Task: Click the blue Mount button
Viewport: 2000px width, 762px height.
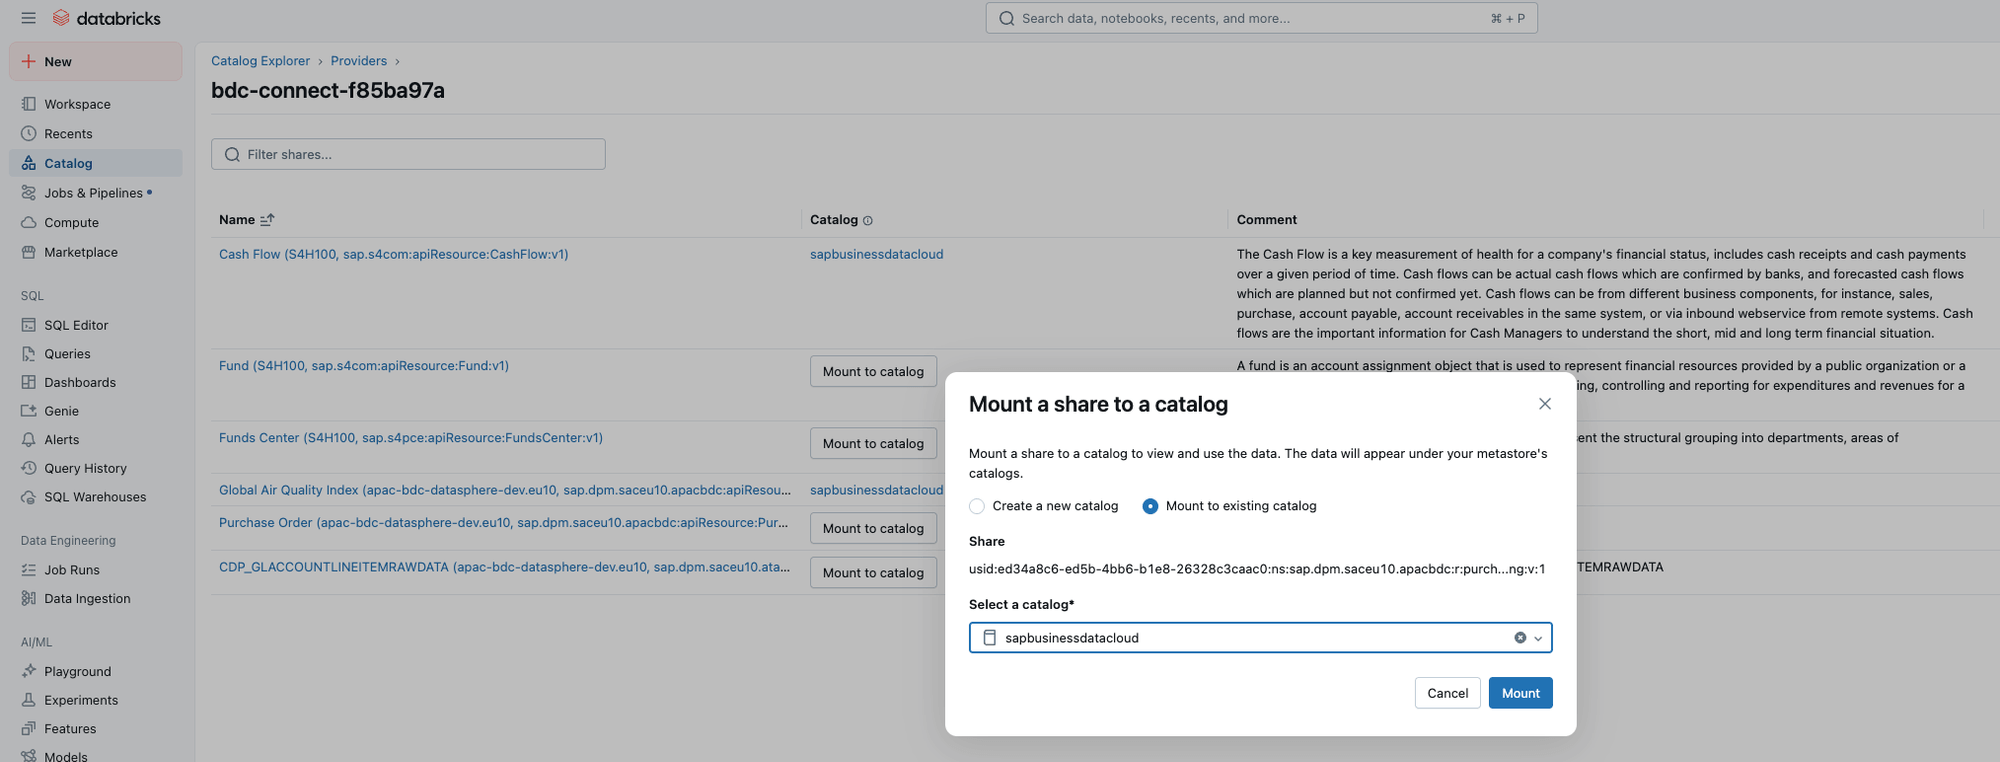Action: click(1520, 693)
